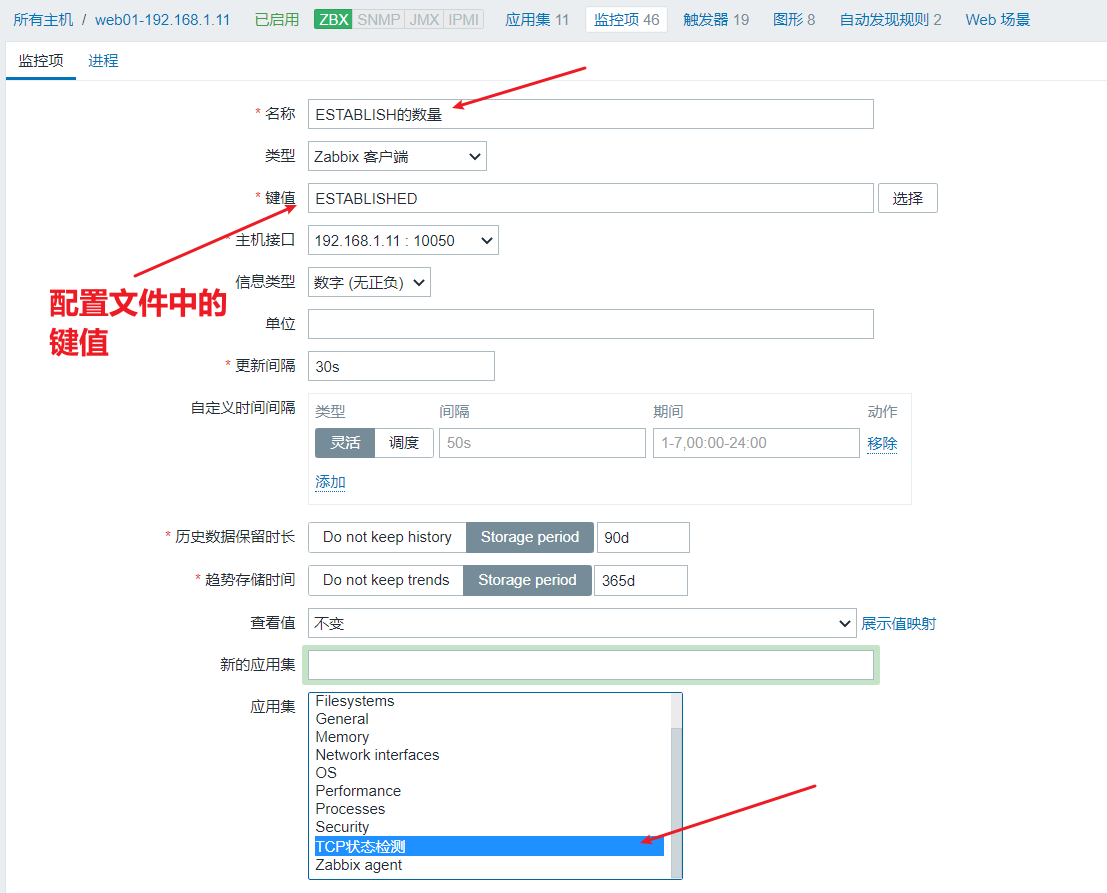Screen dimensions: 1107x893
Task: Open the 信息类型 数字 dropdown
Action: (x=369, y=282)
